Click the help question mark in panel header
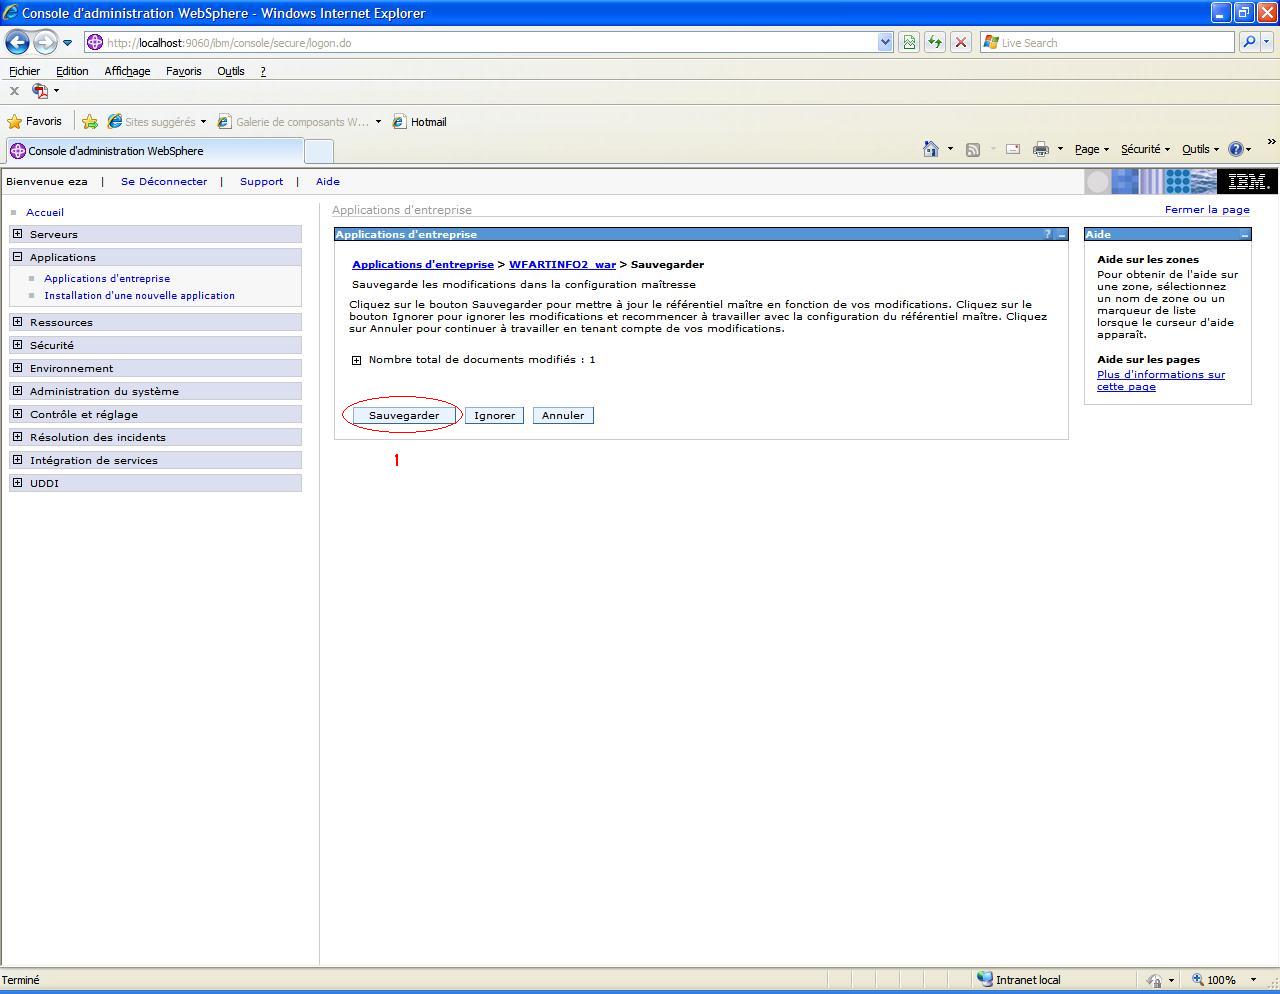This screenshot has height=994, width=1280. 1047,234
